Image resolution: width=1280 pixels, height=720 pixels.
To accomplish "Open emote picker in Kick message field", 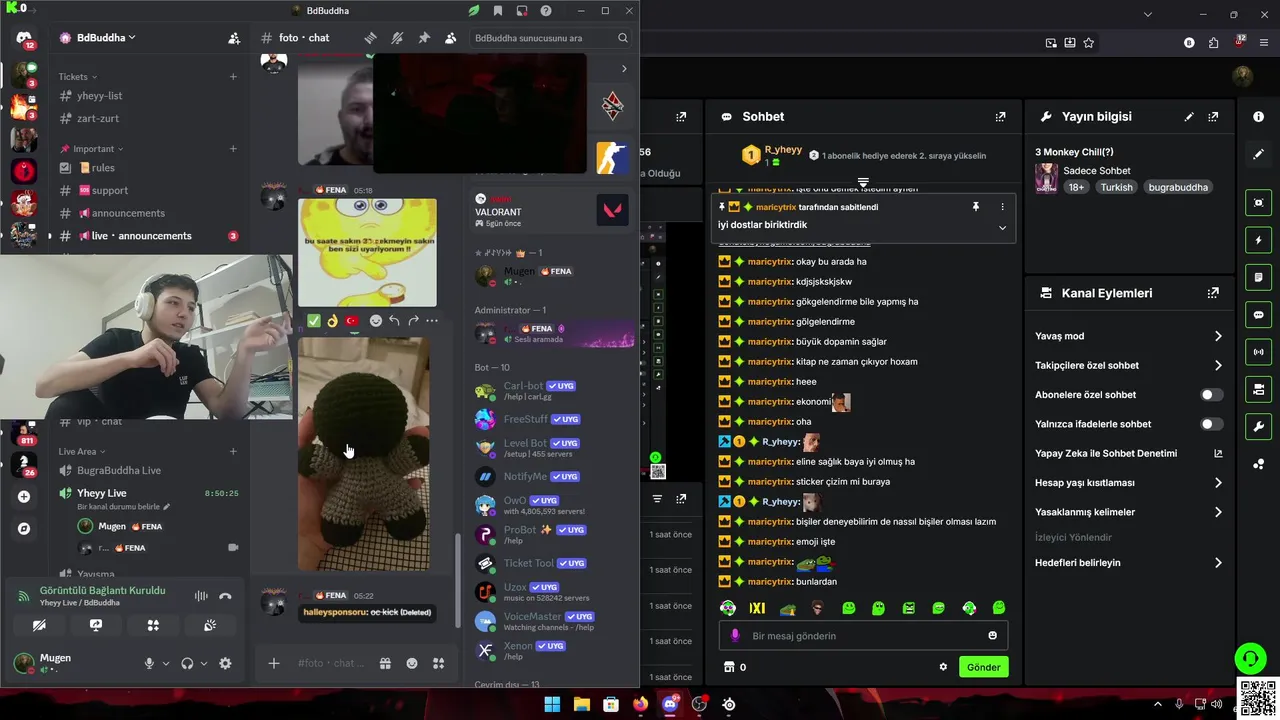I will click(x=993, y=636).
